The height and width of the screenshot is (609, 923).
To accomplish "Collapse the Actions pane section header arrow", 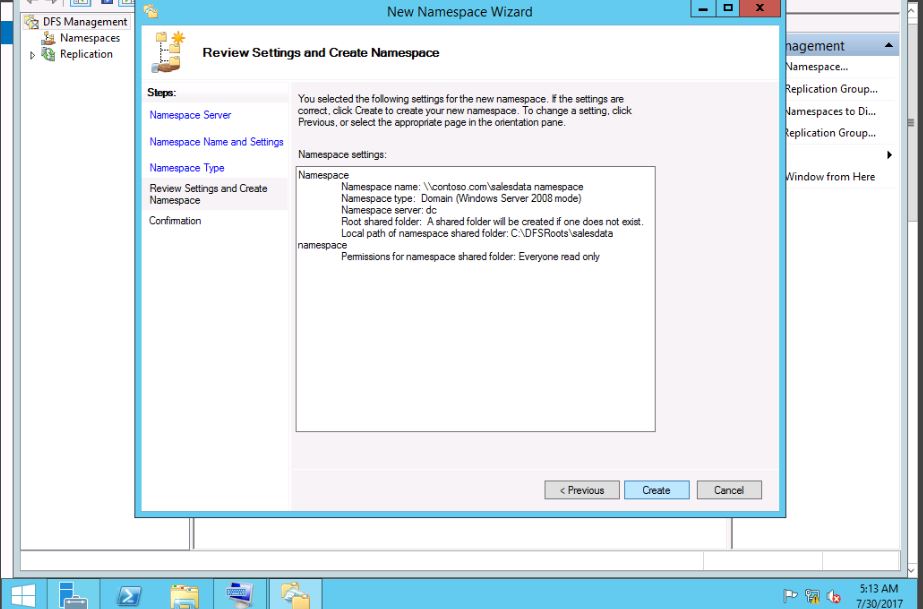I will click(888, 45).
